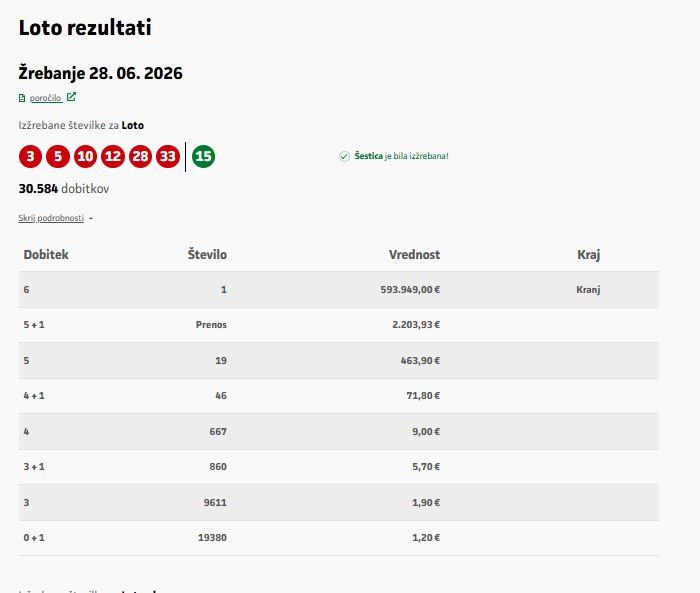
Task: Click the drawn number ball 33
Action: pos(168,156)
